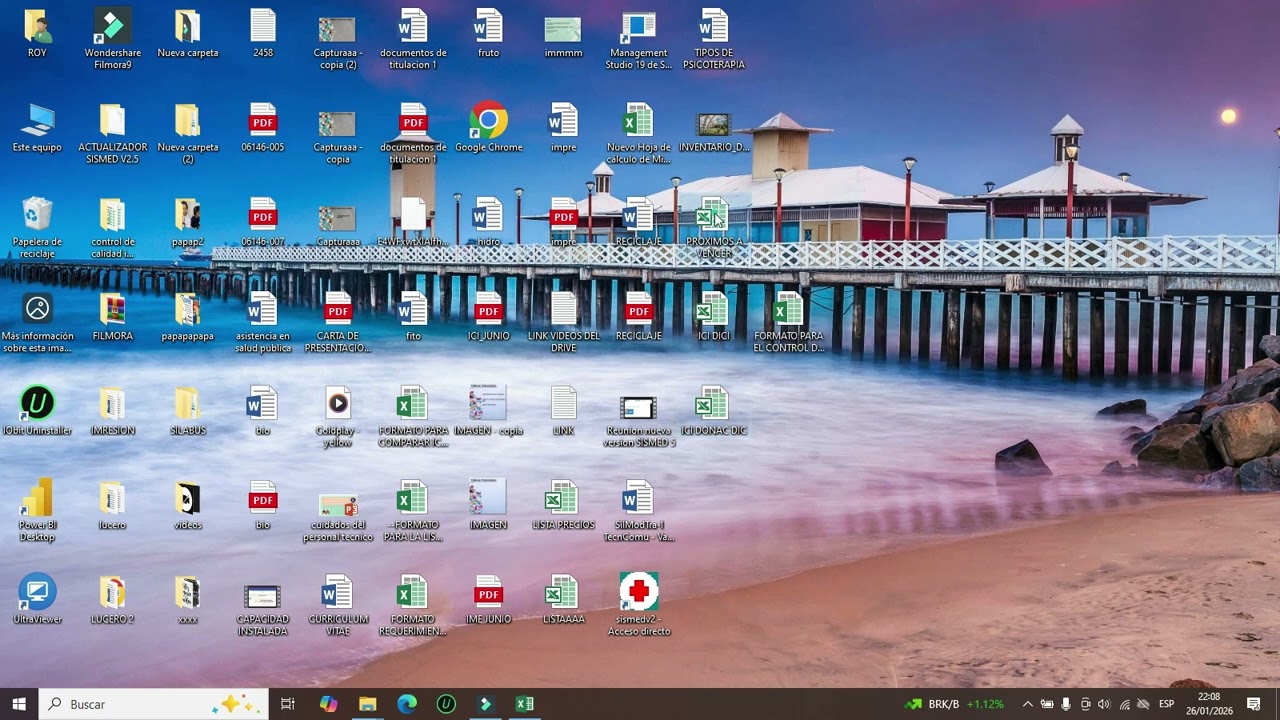Screen dimensions: 1280x720
Task: Select the asistencia en salud publica document
Action: pyautogui.click(x=263, y=322)
